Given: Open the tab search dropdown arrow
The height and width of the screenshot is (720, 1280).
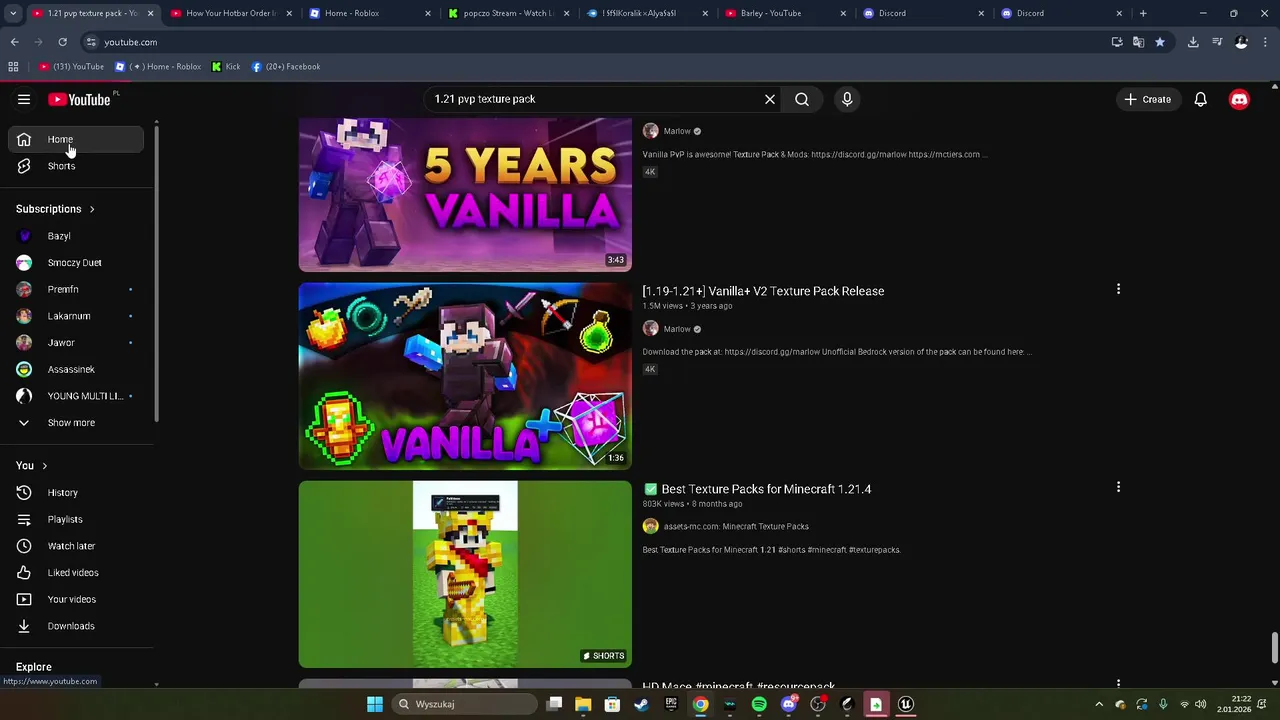Looking at the screenshot, I should (13, 13).
